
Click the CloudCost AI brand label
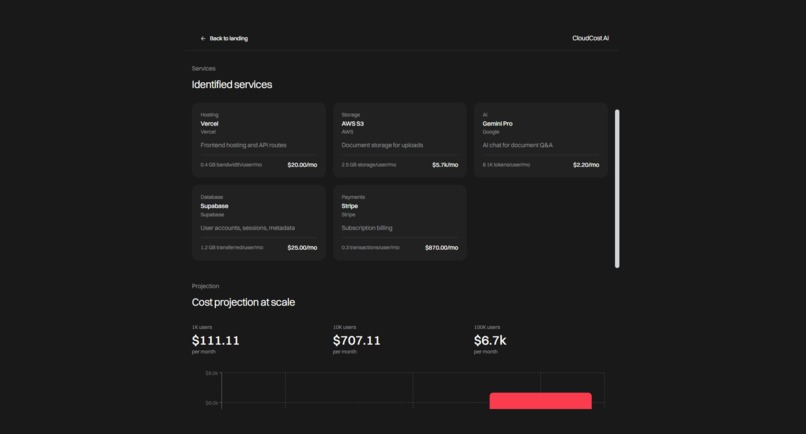point(590,38)
